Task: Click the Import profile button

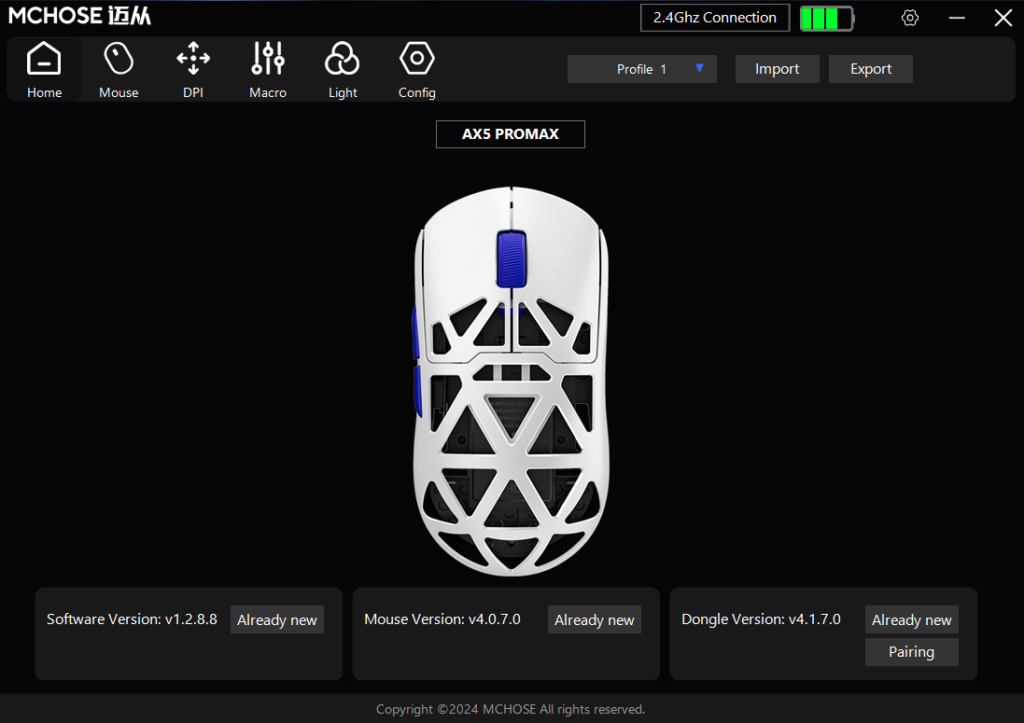Action: [777, 69]
